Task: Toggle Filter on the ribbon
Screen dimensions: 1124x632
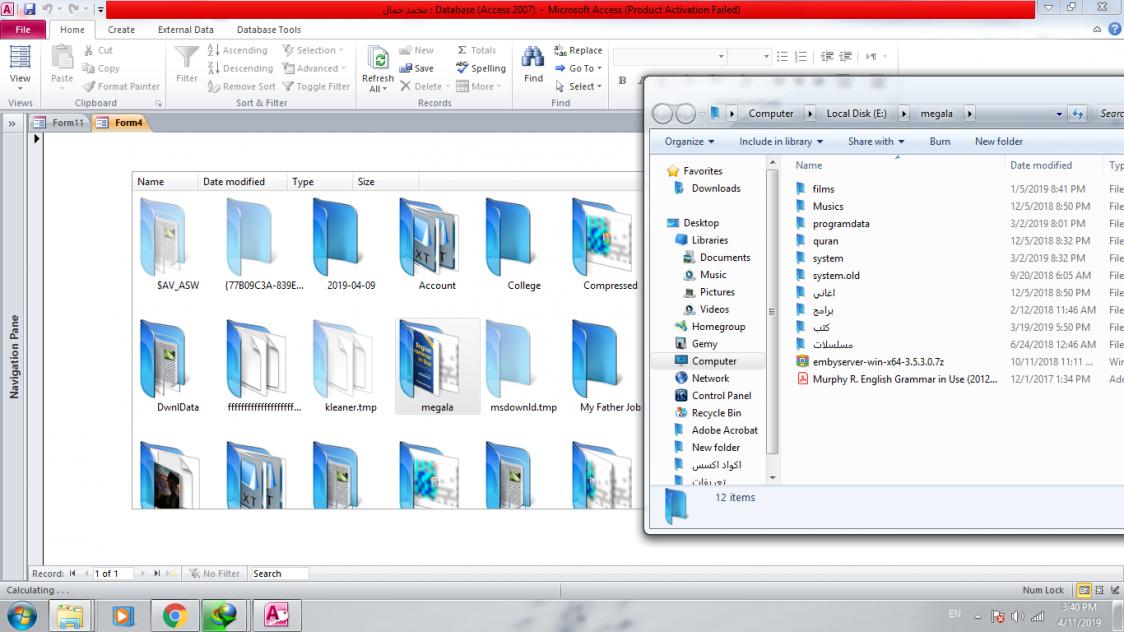Action: [x=316, y=87]
